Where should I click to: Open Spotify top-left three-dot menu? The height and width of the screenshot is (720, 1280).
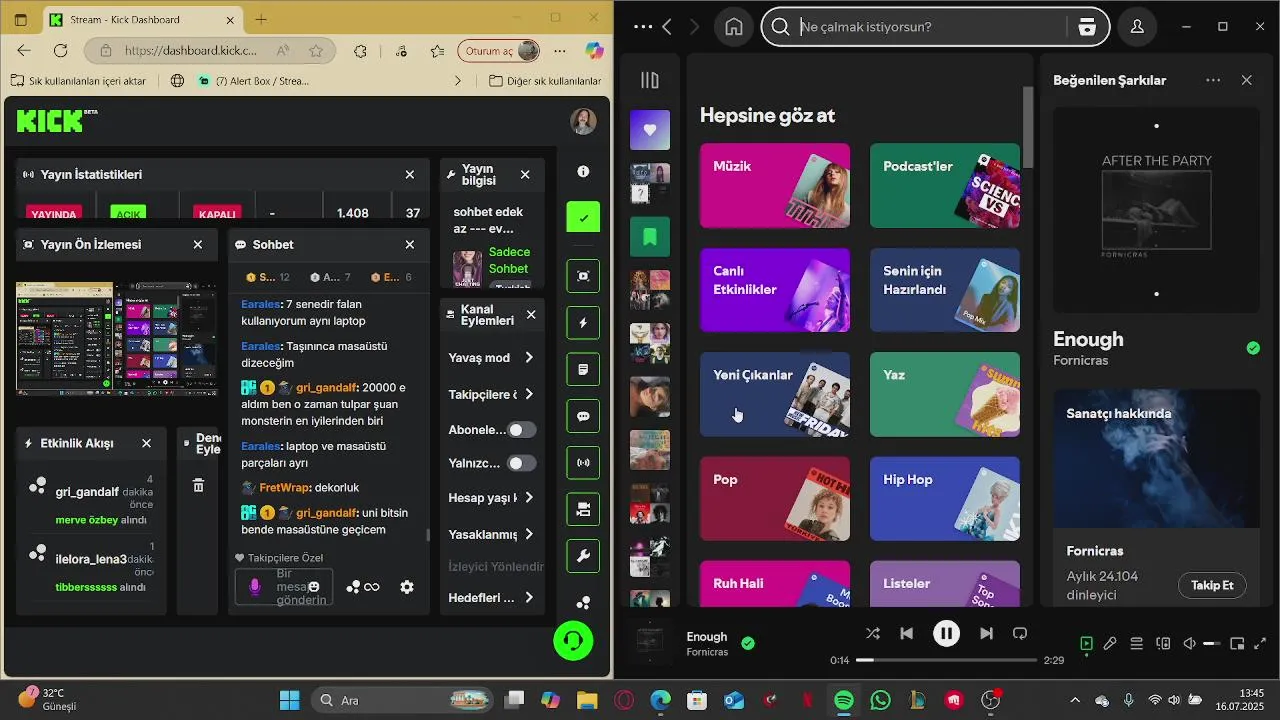point(643,27)
